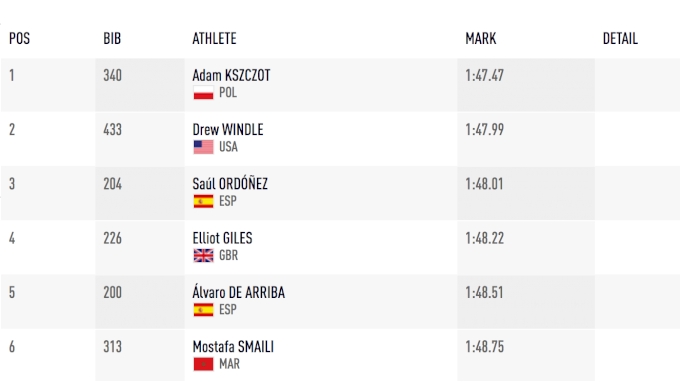This screenshot has height=382, width=680.
Task: Click bib number 433
Action: click(x=112, y=130)
